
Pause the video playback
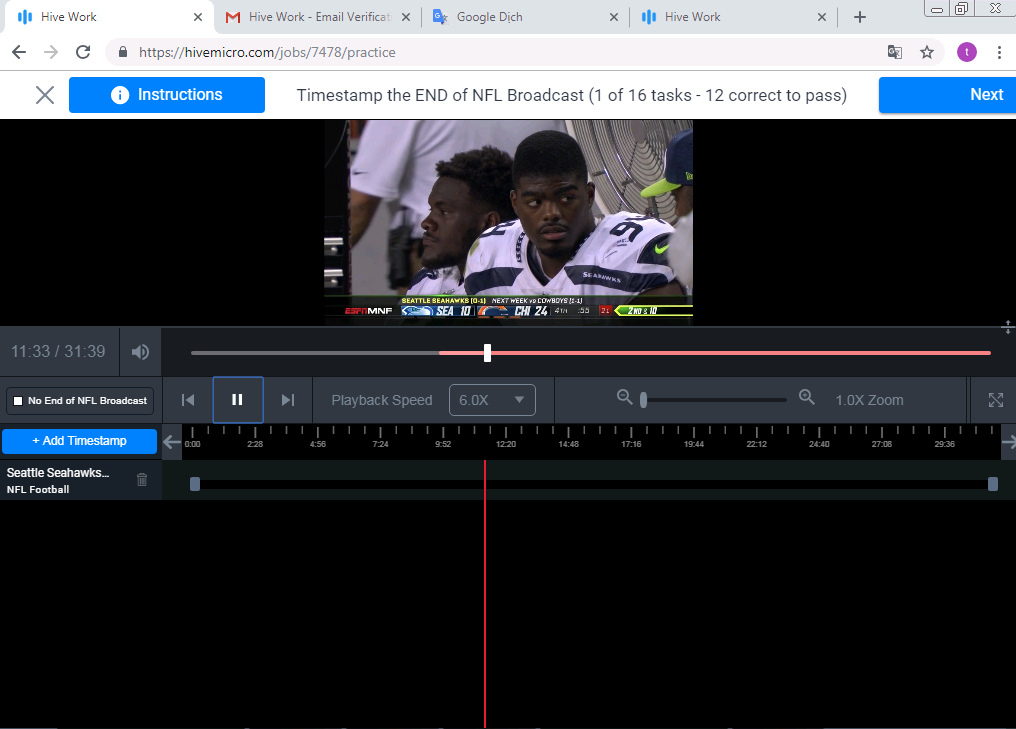point(238,400)
